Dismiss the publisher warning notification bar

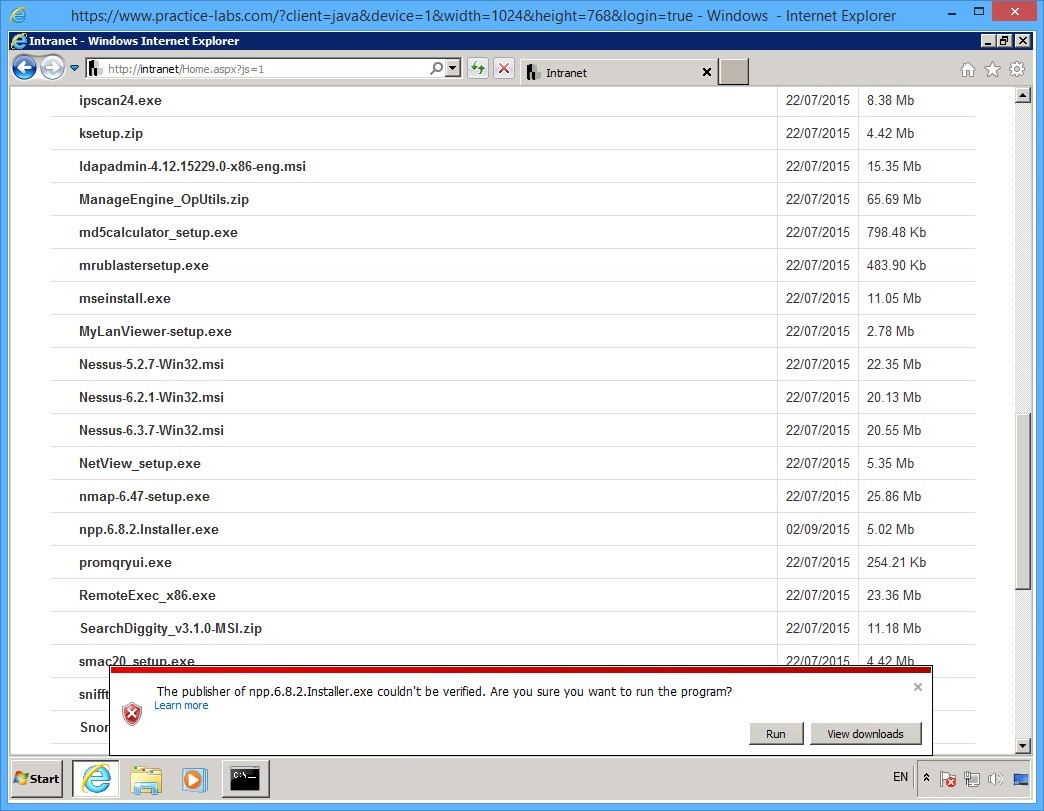point(918,687)
